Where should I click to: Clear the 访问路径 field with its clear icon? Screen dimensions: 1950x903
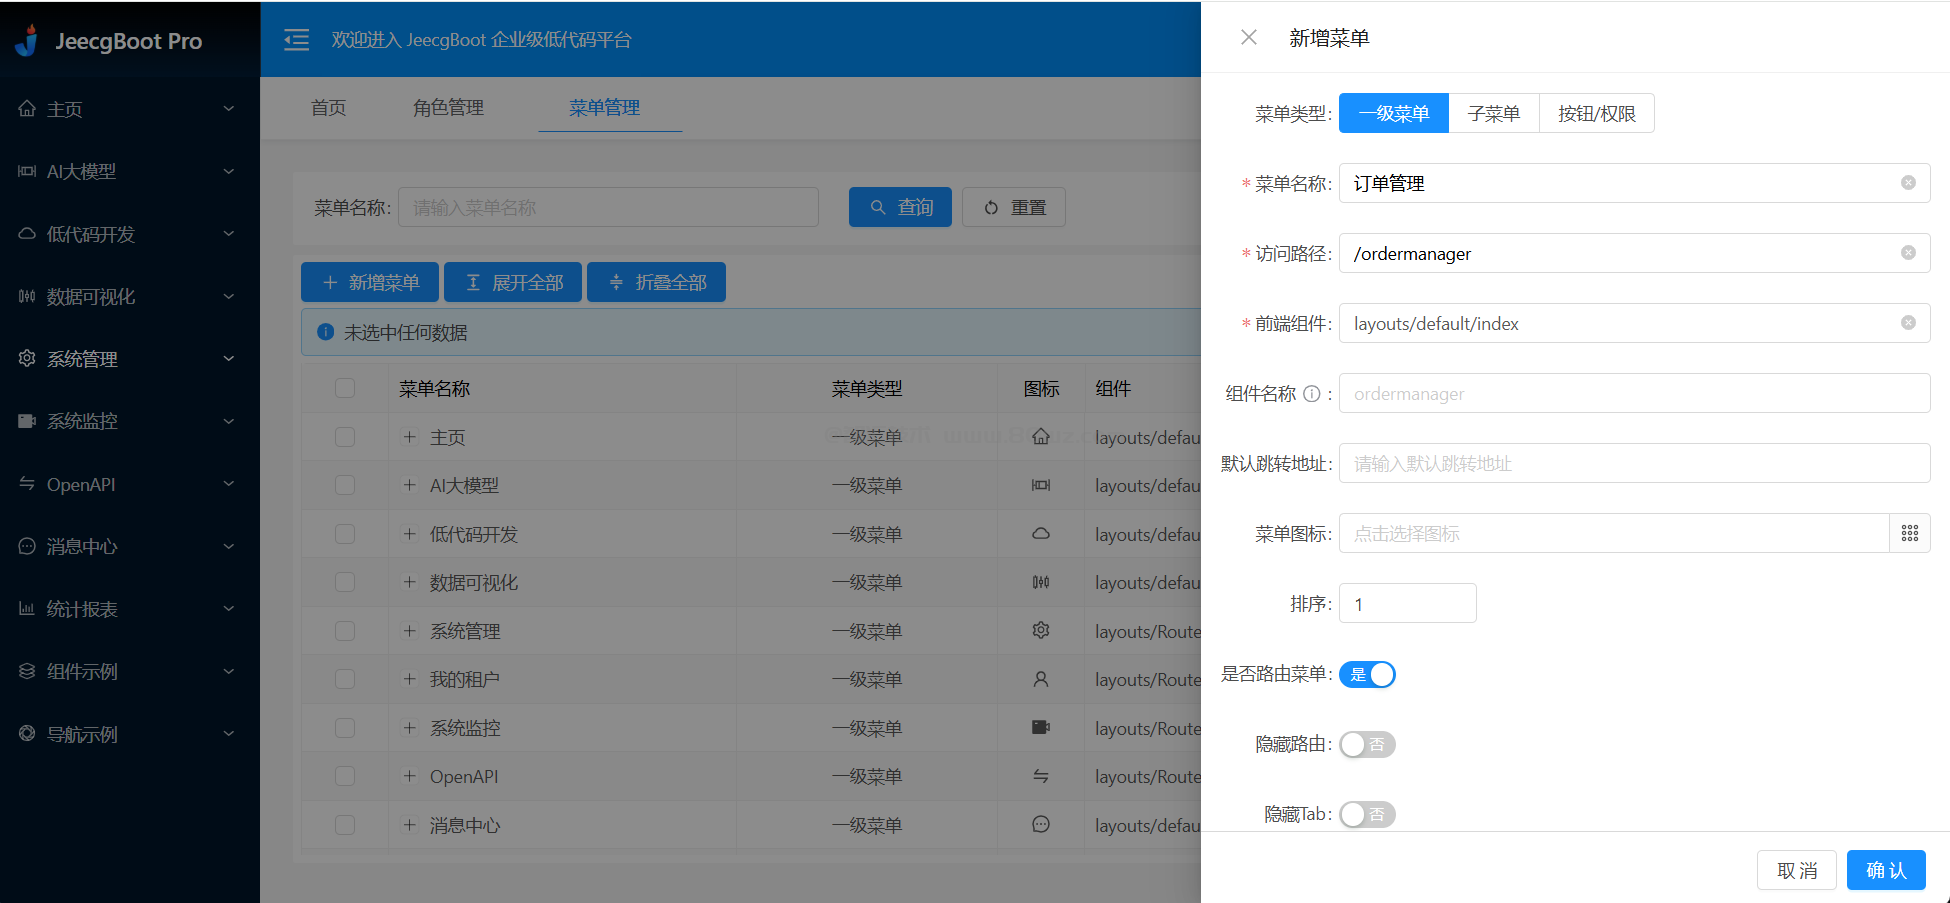click(1908, 253)
